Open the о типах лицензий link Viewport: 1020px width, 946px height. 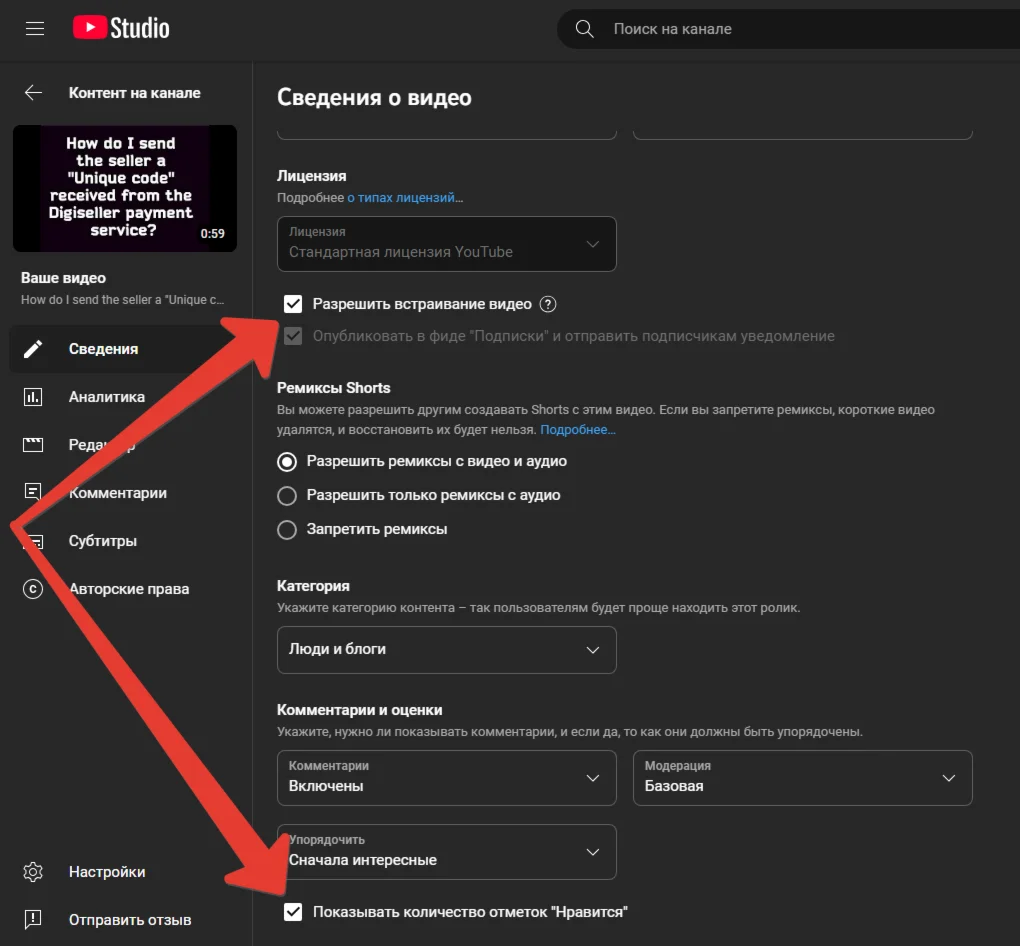(404, 198)
